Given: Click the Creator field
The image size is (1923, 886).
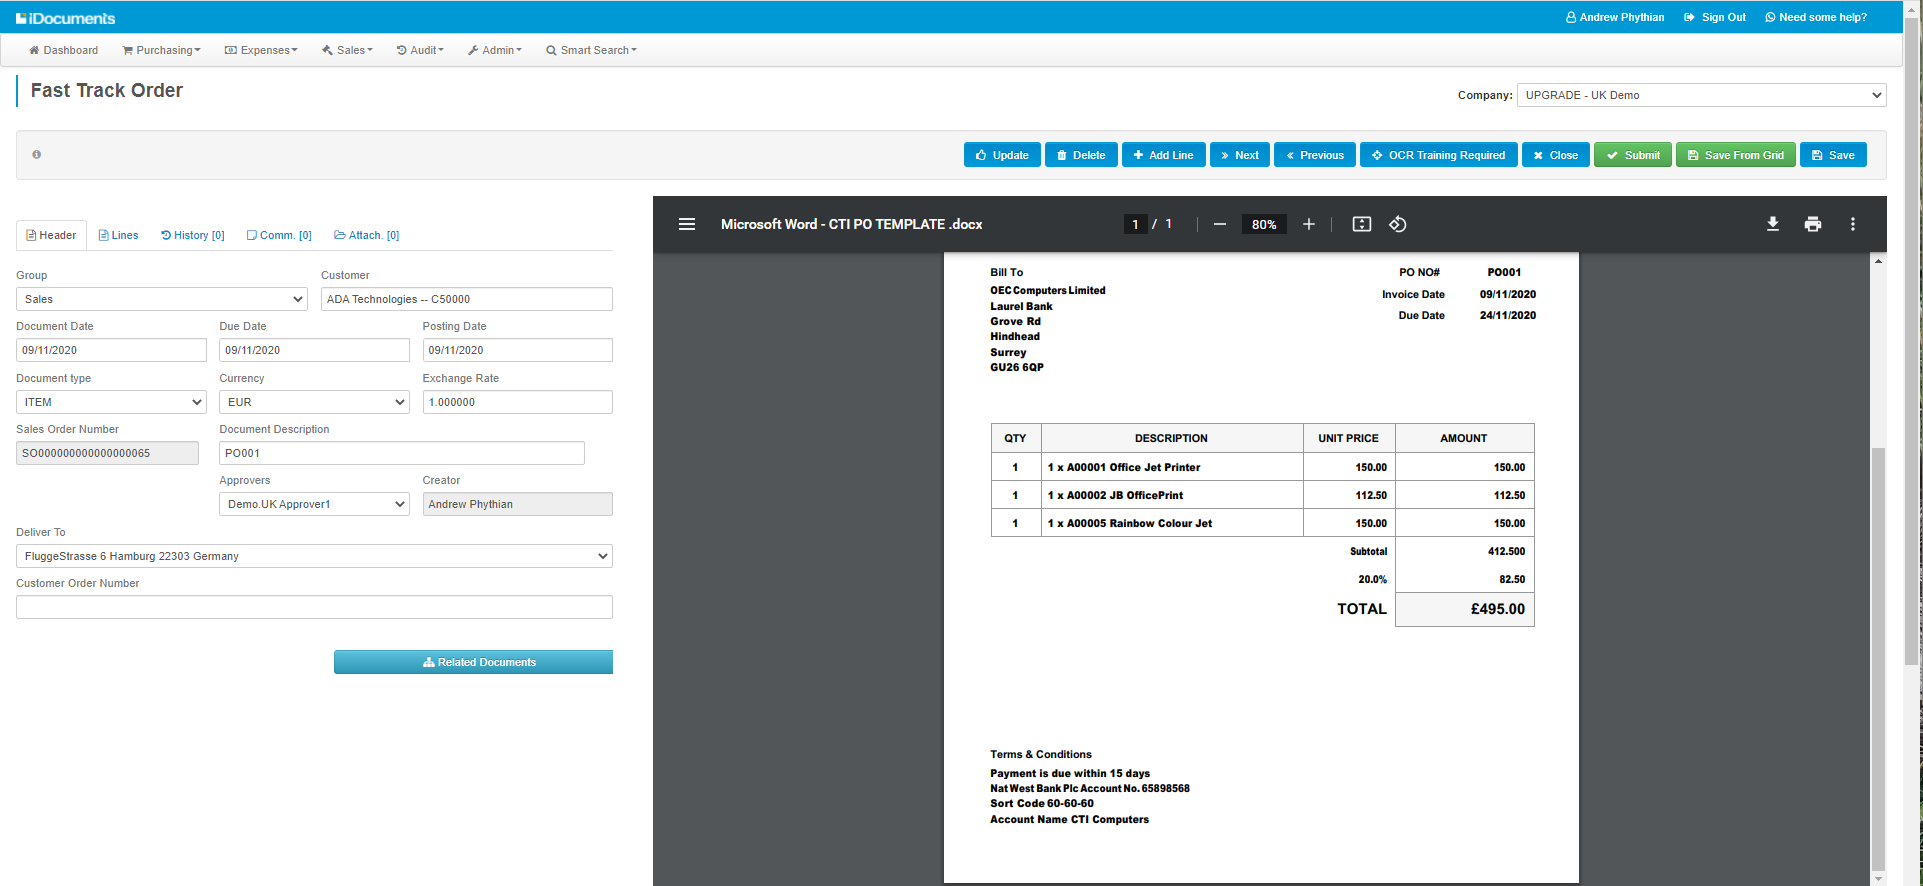Looking at the screenshot, I should pyautogui.click(x=517, y=504).
